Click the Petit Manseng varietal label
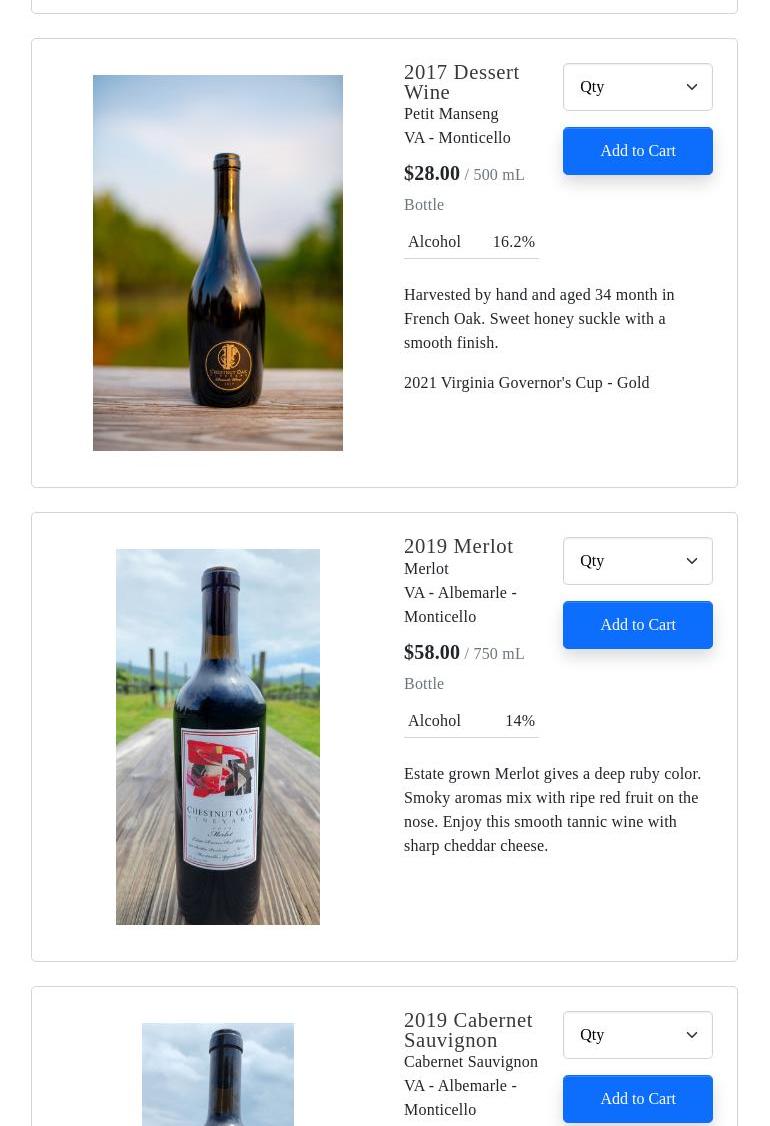The width and height of the screenshot is (770, 1126). point(451,114)
